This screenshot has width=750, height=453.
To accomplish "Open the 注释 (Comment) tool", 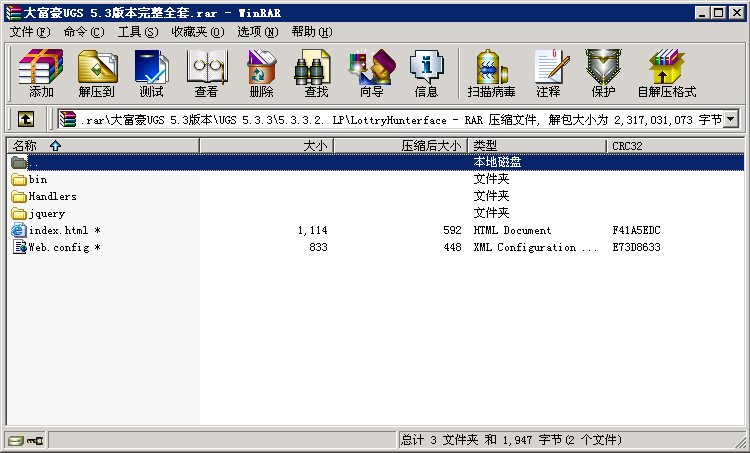I will 548,73.
